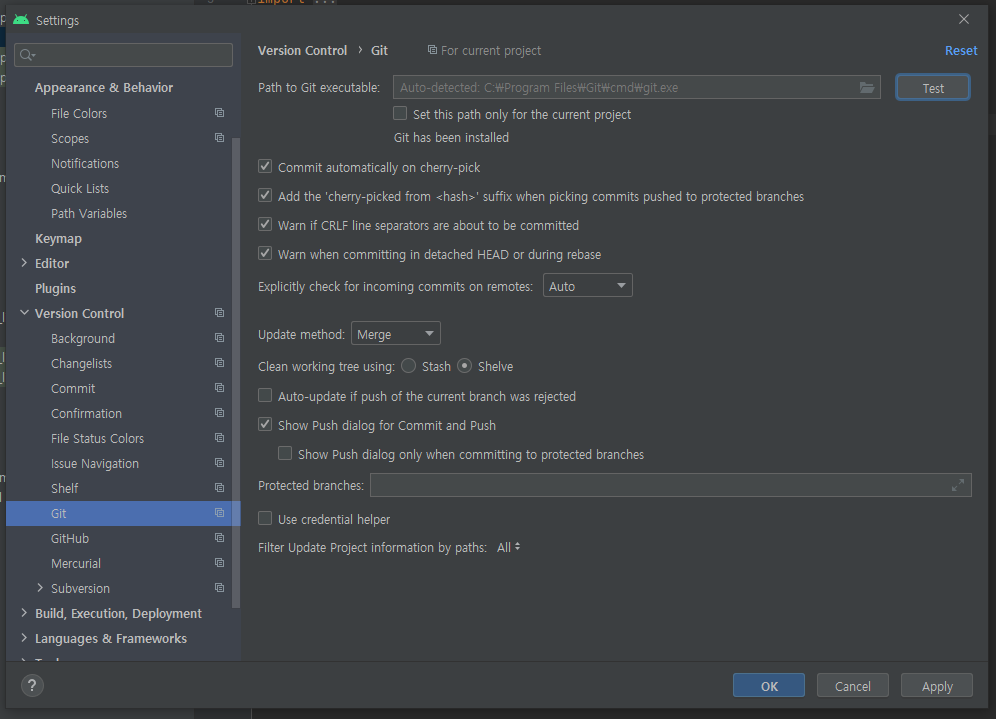Check Show Push dialog only for protected branches
Screen dimensions: 996x719
(x=285, y=454)
